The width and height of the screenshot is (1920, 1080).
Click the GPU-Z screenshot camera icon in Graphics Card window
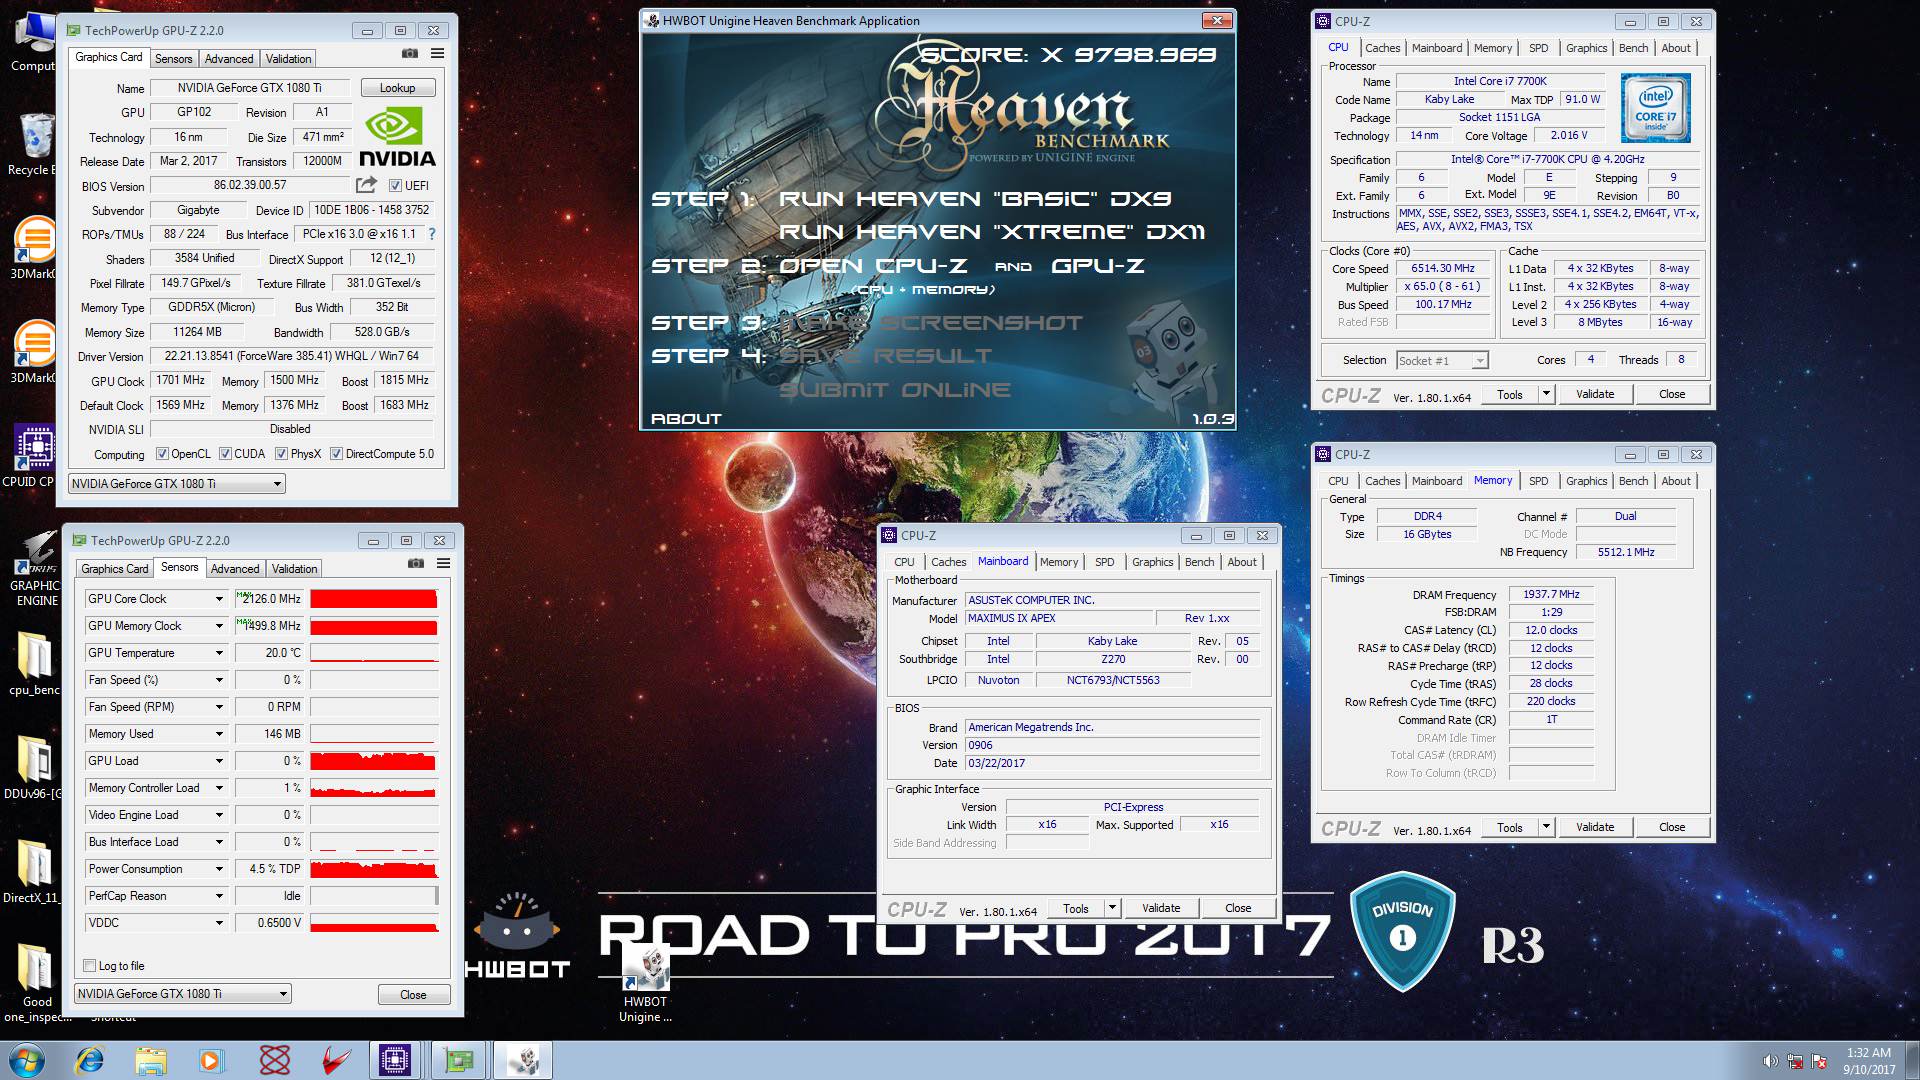point(410,54)
